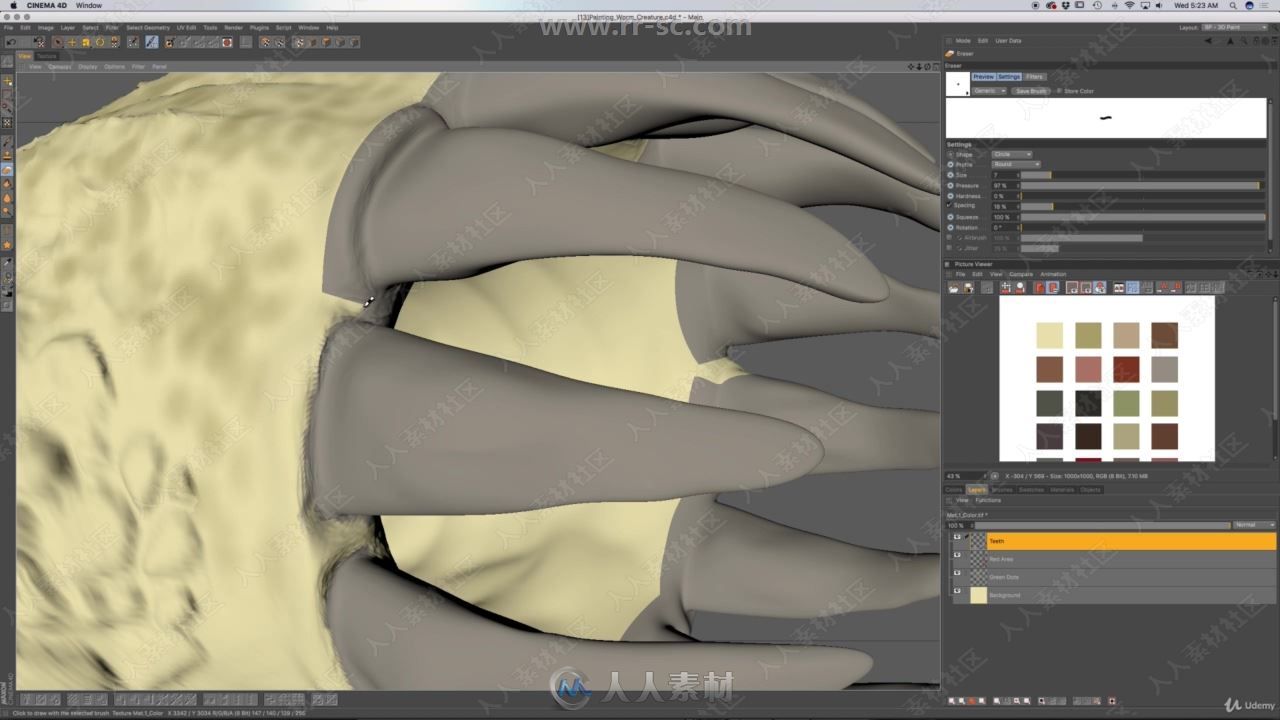Open the Profile dropdown set to Round
This screenshot has width=1280, height=720.
click(x=1016, y=164)
